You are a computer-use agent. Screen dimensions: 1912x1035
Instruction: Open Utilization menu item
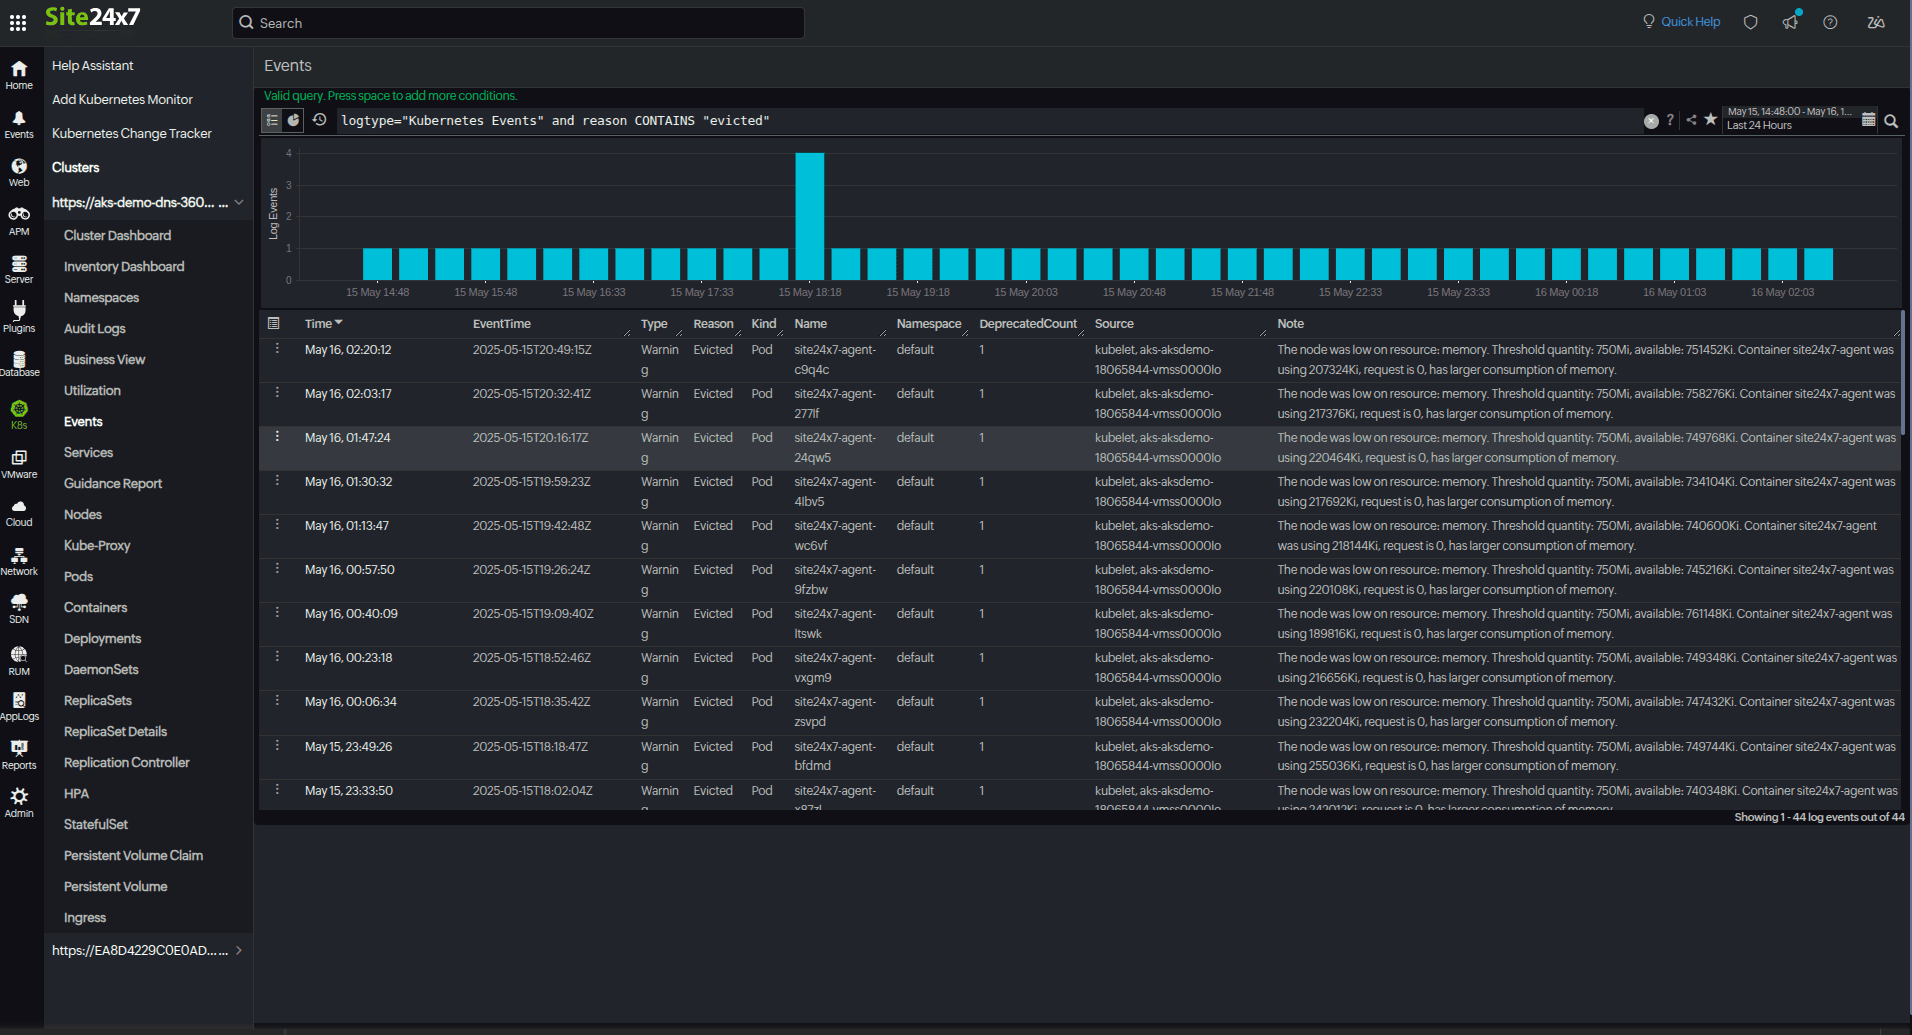click(x=92, y=390)
